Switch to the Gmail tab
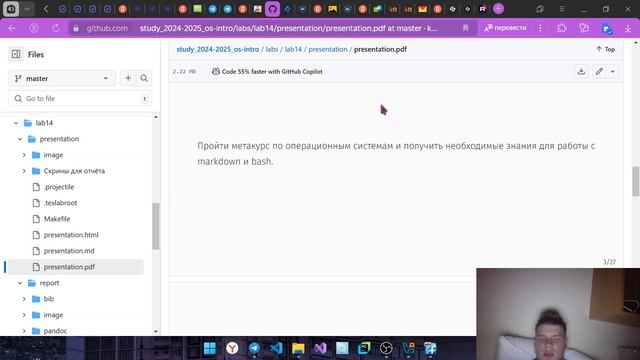 [x=422, y=9]
